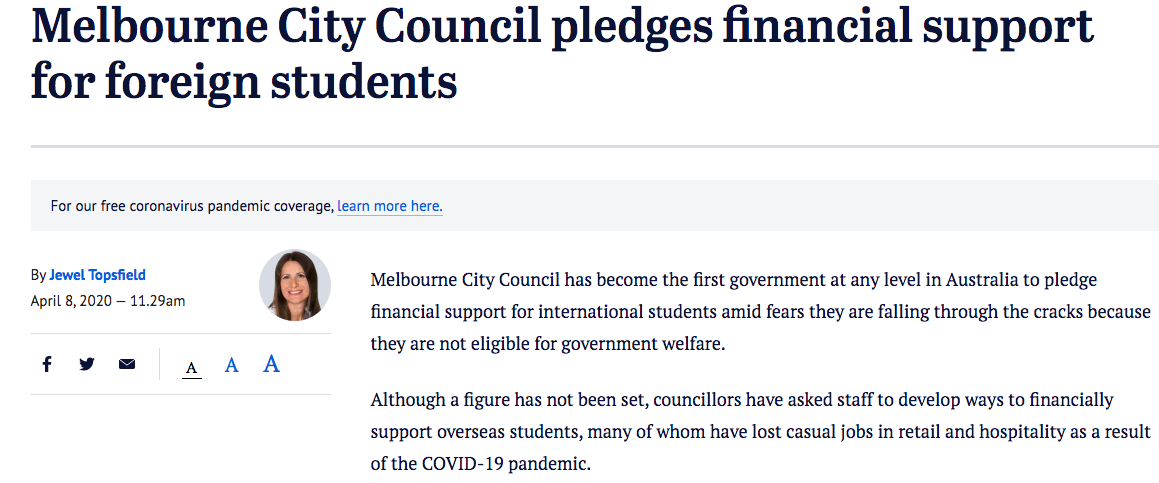Share the article on Twitter

point(87,364)
